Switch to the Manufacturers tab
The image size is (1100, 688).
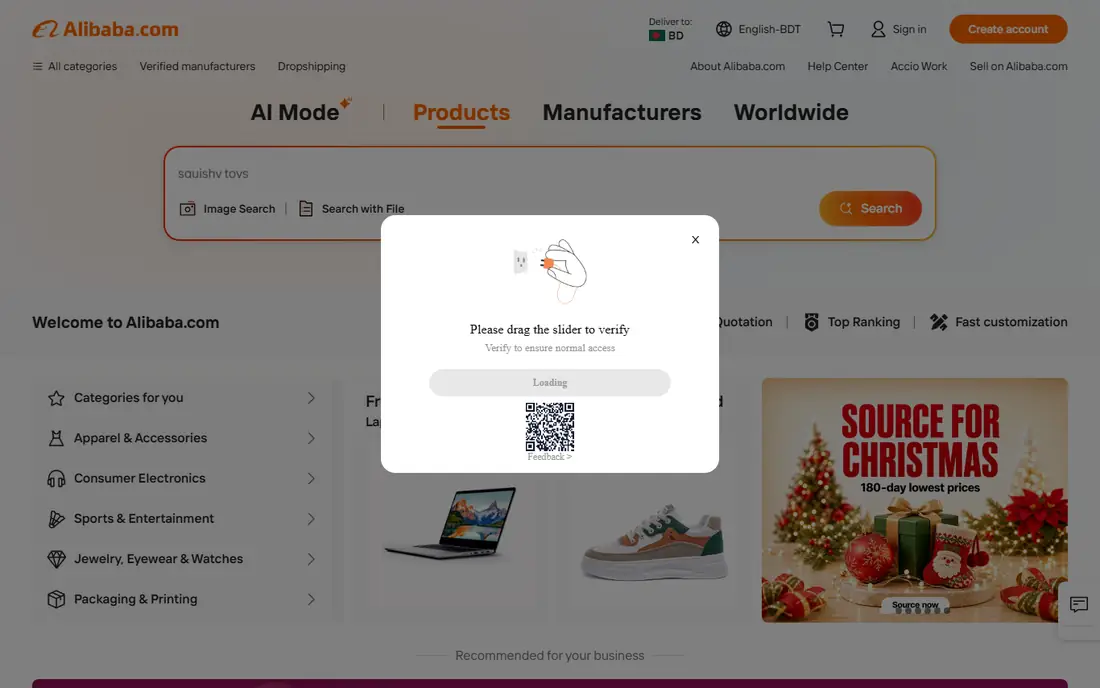point(622,112)
